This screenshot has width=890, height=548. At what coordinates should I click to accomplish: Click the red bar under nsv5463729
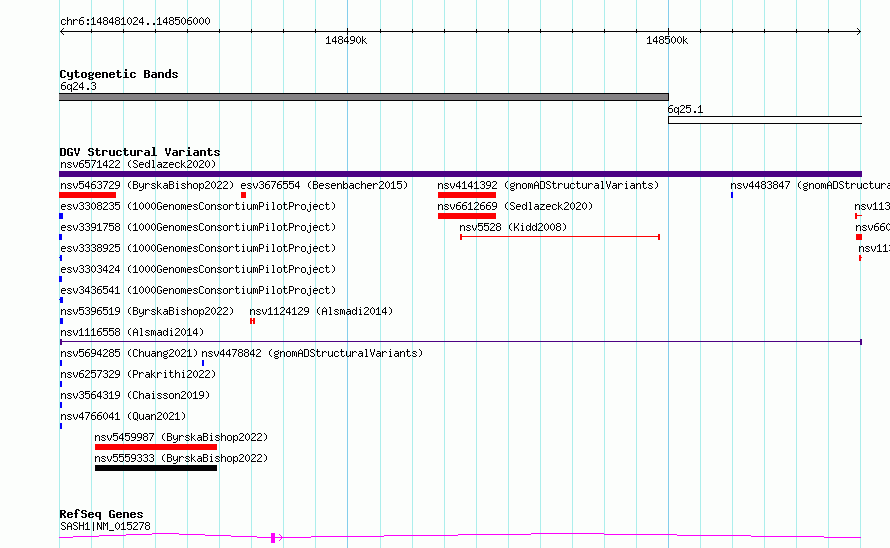pyautogui.click(x=87, y=195)
